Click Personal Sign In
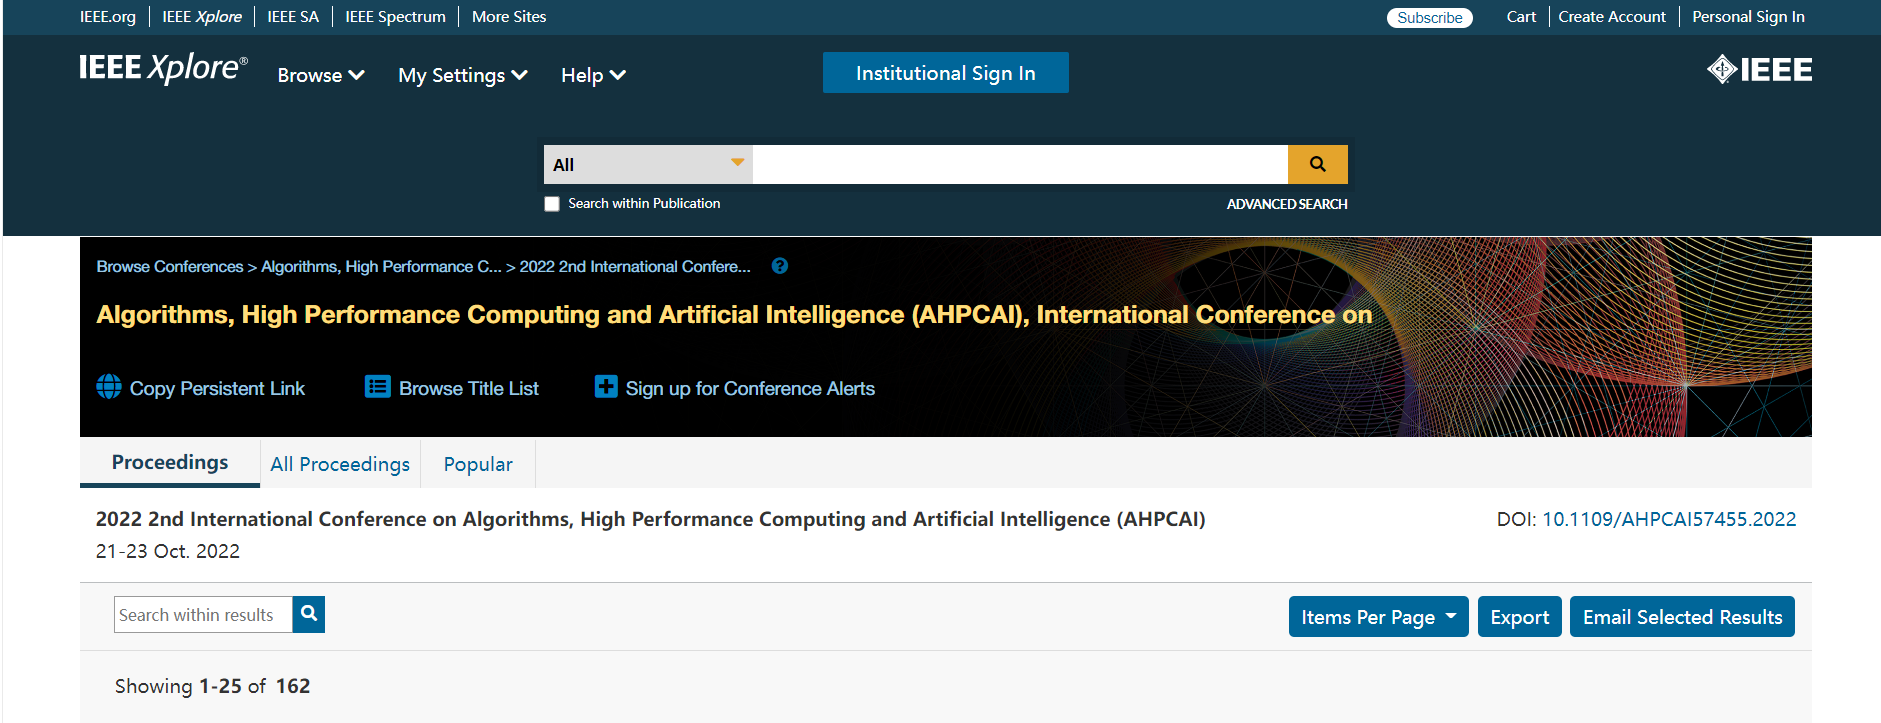 tap(1748, 17)
